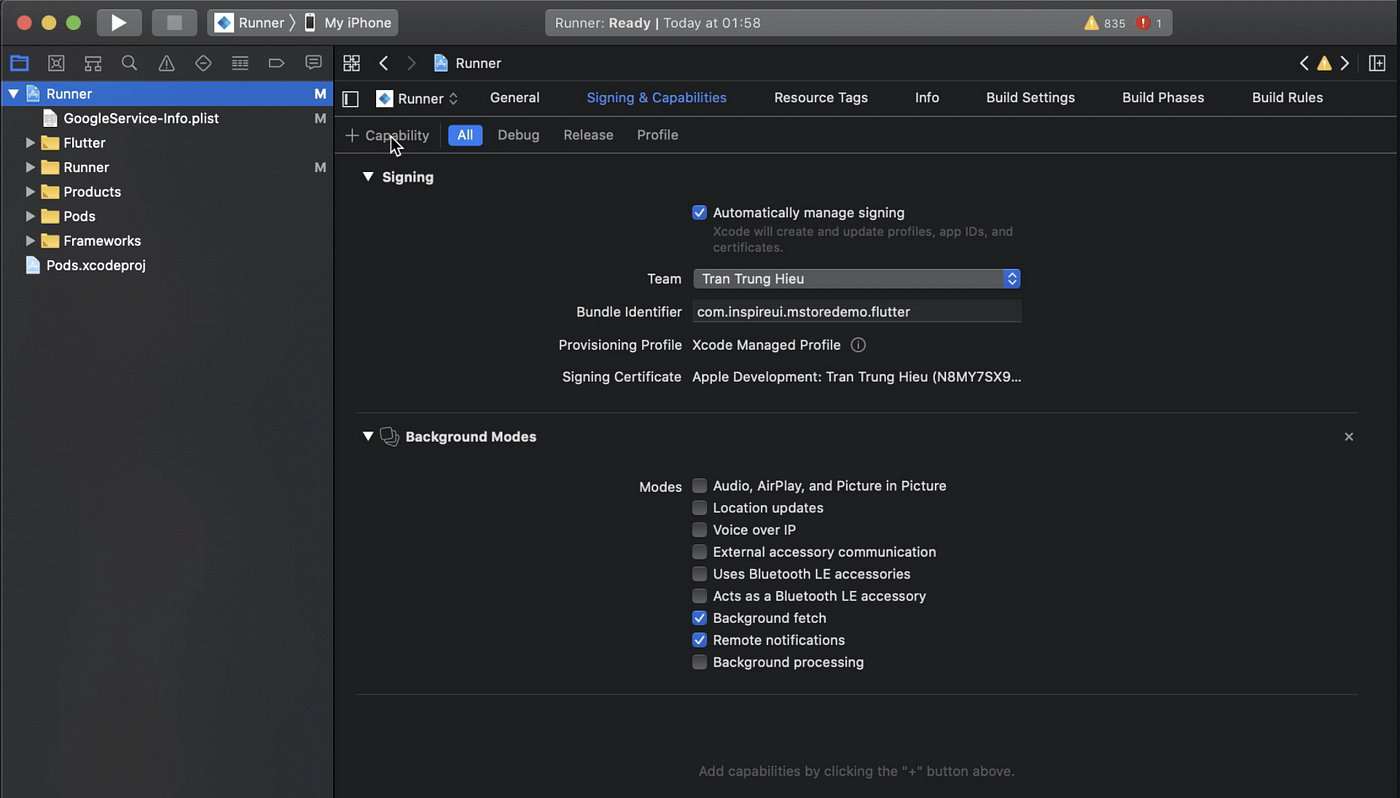Switch to the Info tab

pos(927,98)
